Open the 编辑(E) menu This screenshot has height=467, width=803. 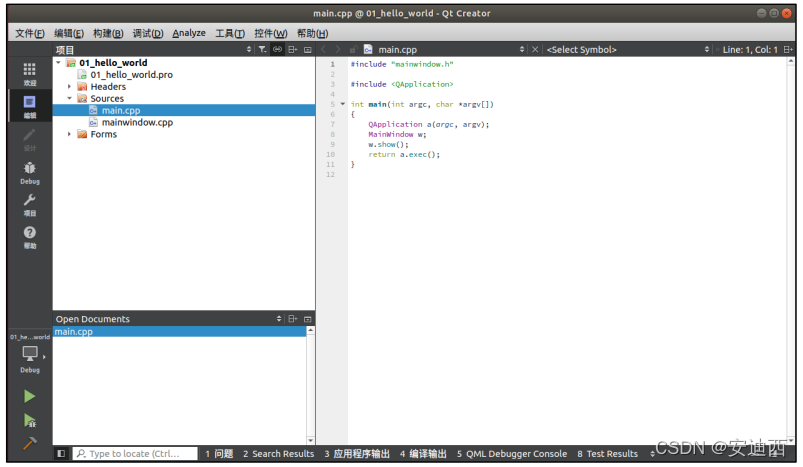coord(69,33)
